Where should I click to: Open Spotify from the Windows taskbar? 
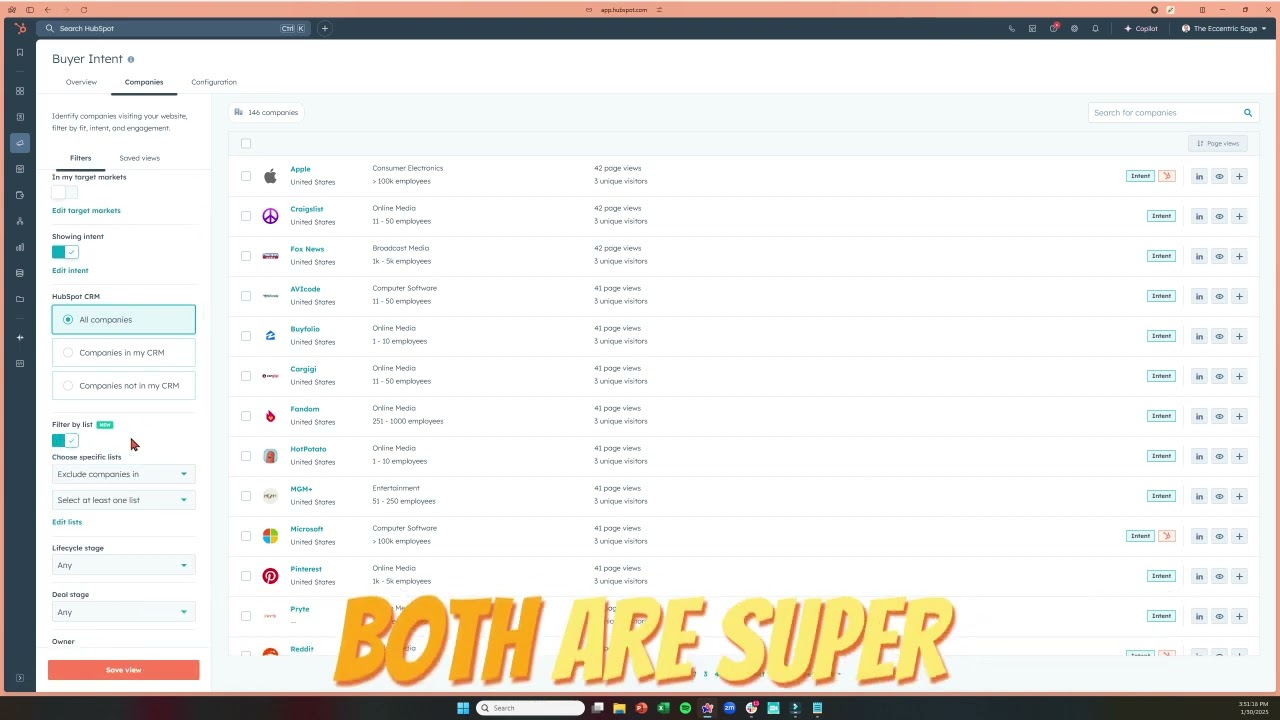pos(685,708)
